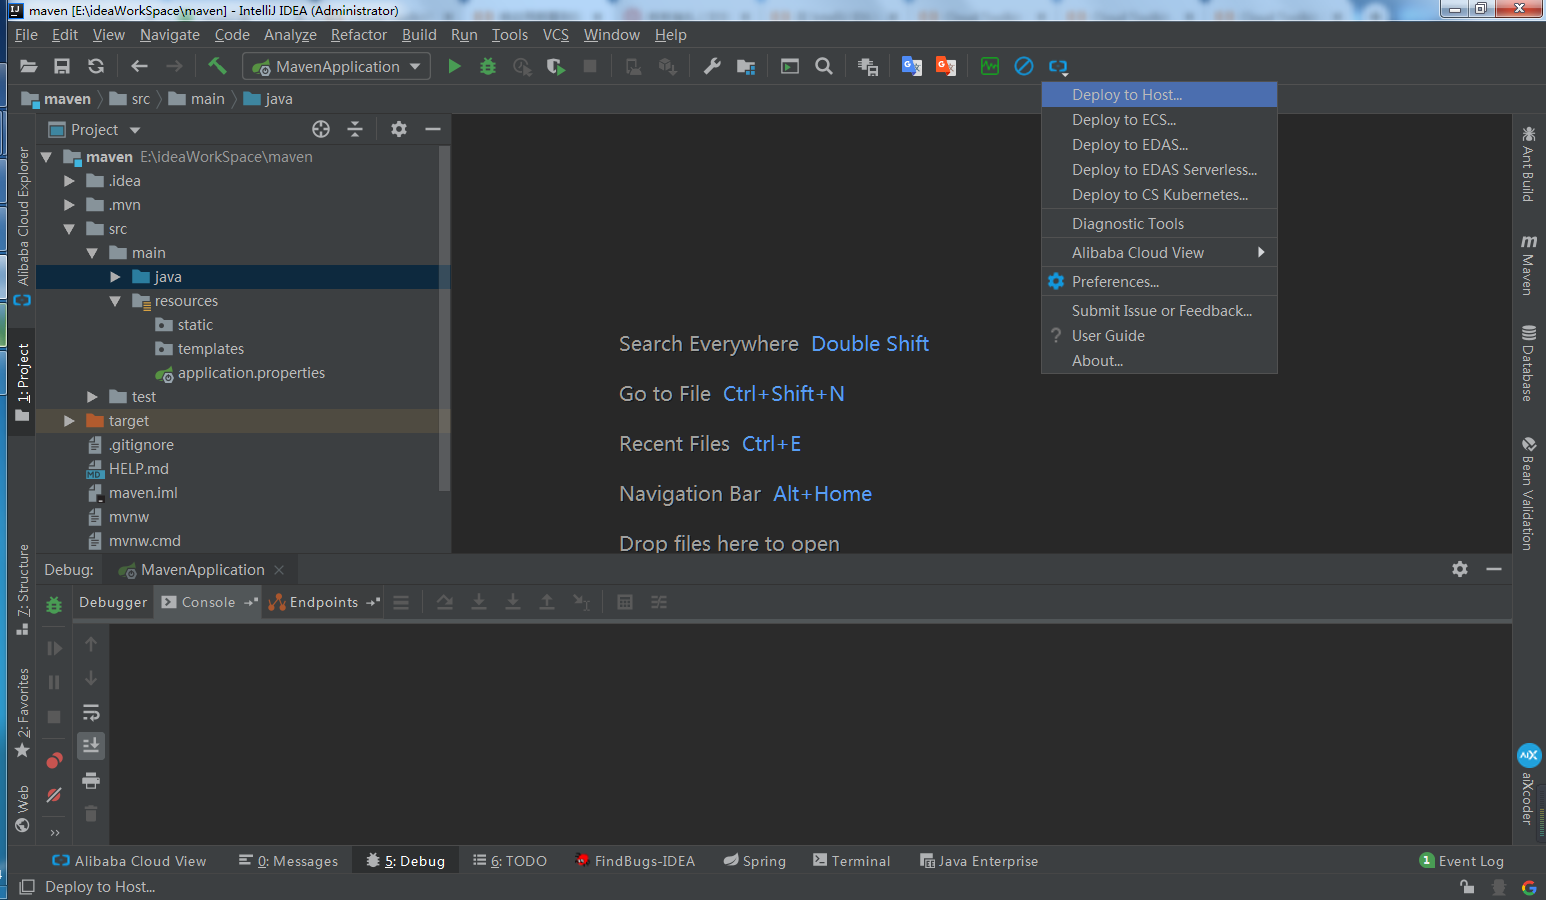Expand the target folder
Image resolution: width=1546 pixels, height=900 pixels.
tap(69, 421)
